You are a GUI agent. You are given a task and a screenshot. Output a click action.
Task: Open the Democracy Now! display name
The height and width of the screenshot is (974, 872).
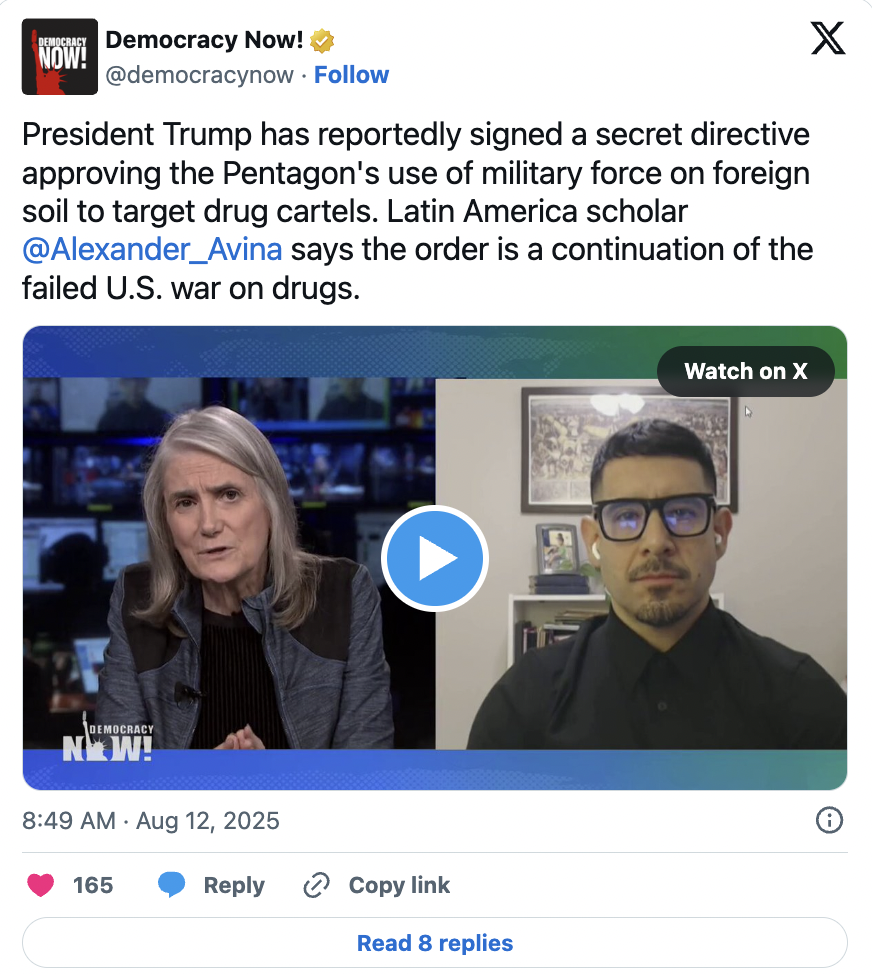click(x=204, y=40)
